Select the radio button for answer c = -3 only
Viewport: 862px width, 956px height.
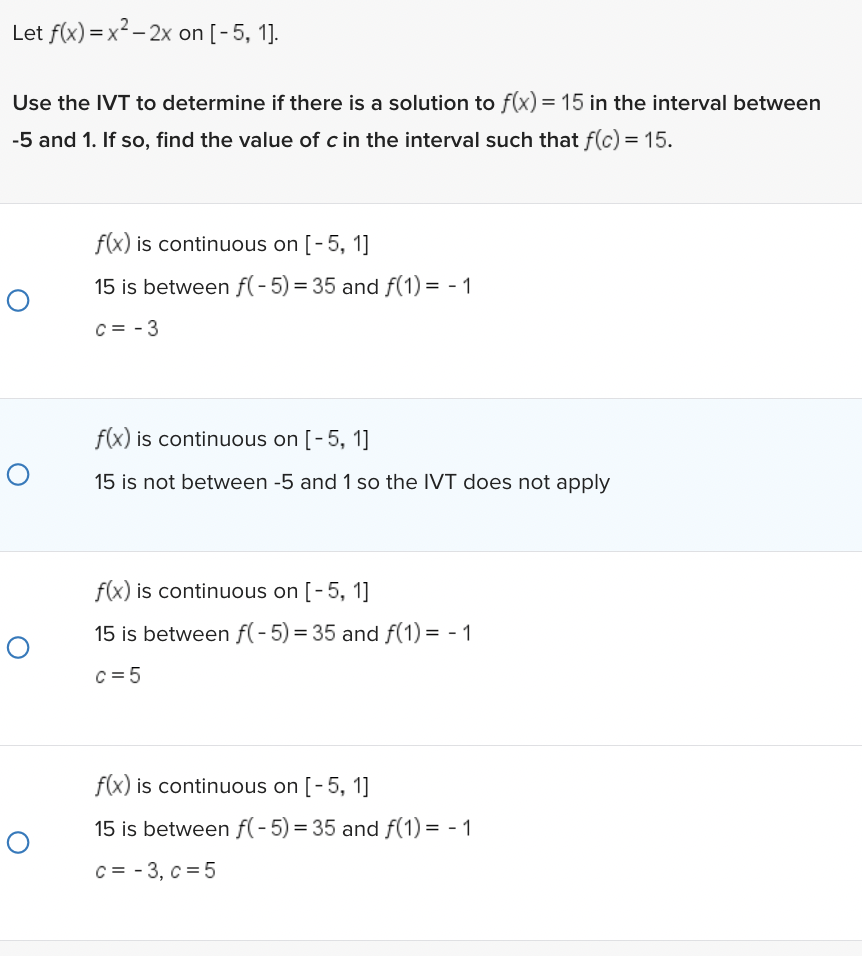tap(16, 300)
